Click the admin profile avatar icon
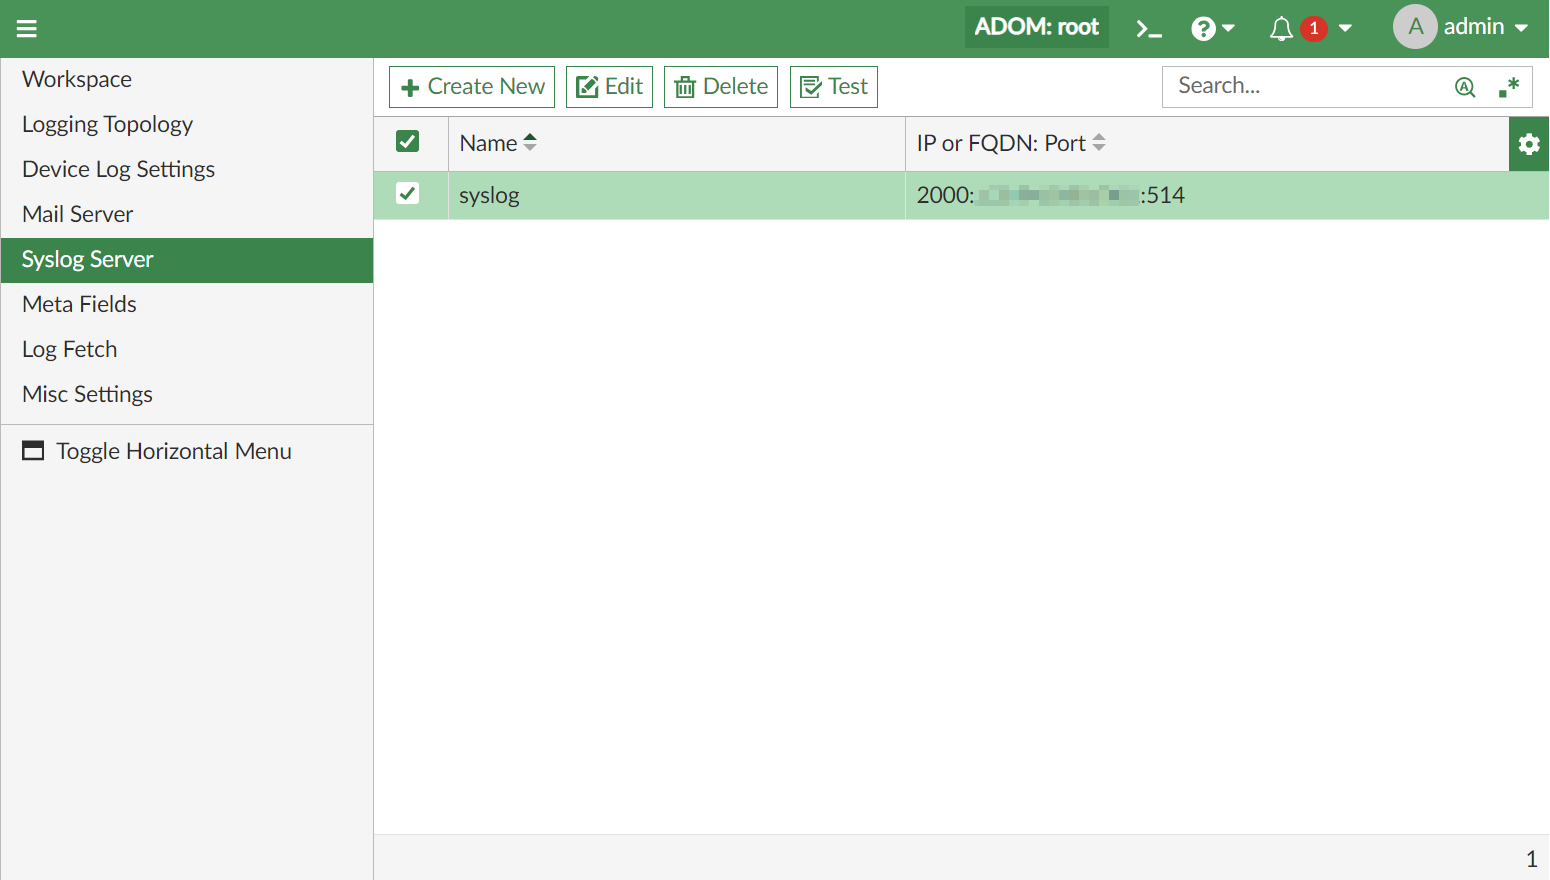Viewport: 1550px width, 880px height. (x=1414, y=27)
